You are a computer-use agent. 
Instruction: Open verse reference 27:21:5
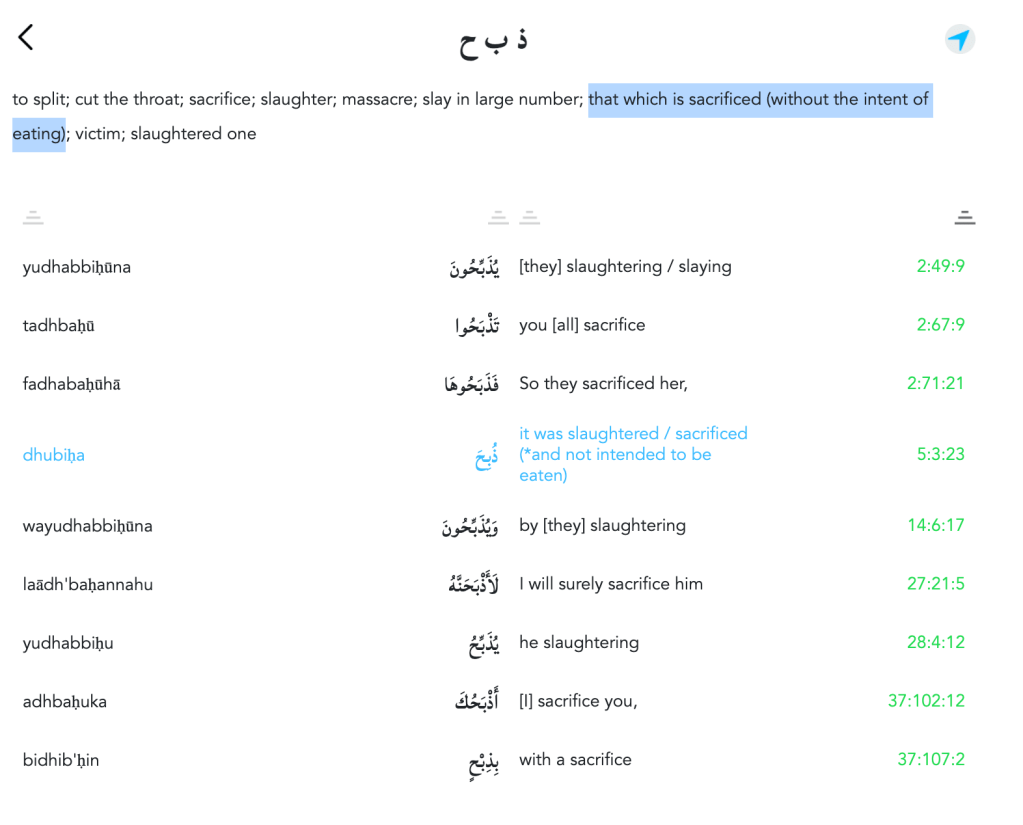point(935,584)
